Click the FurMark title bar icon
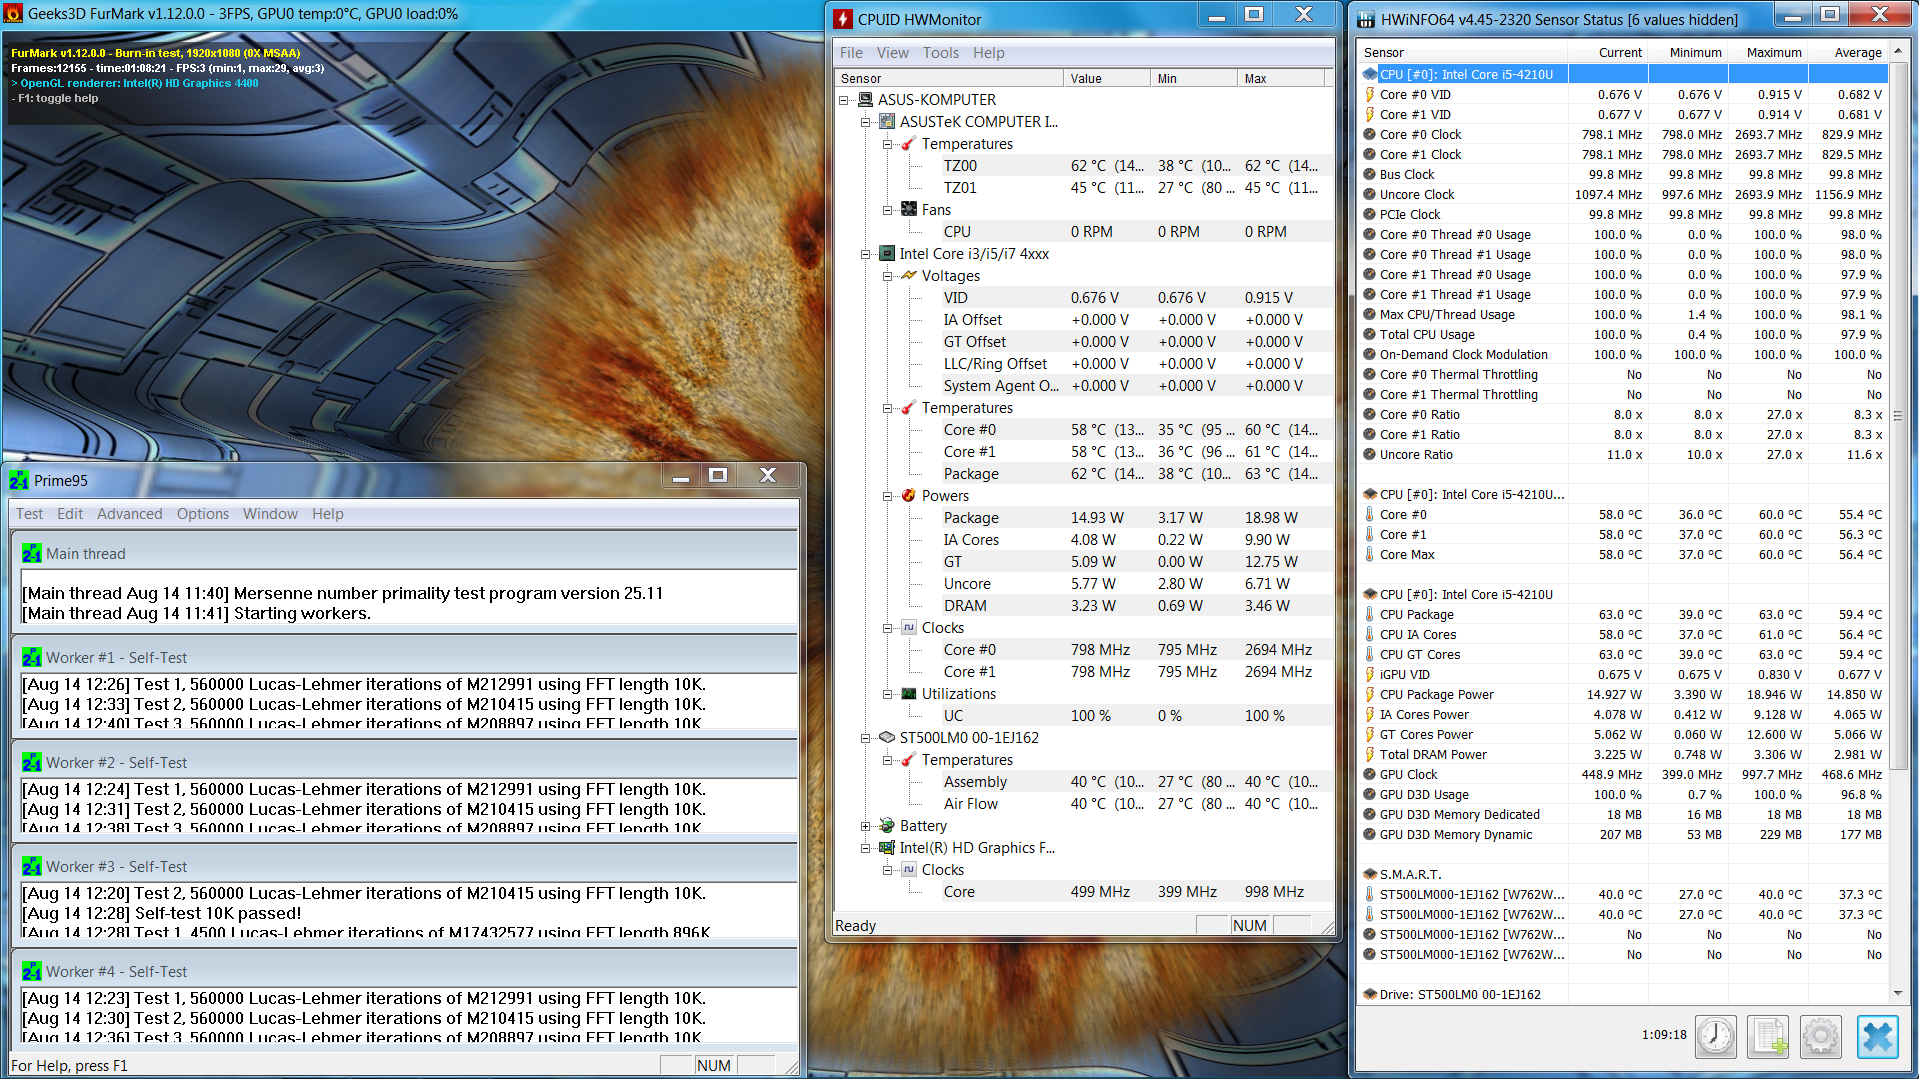Viewport: 1919px width, 1079px height. click(13, 14)
